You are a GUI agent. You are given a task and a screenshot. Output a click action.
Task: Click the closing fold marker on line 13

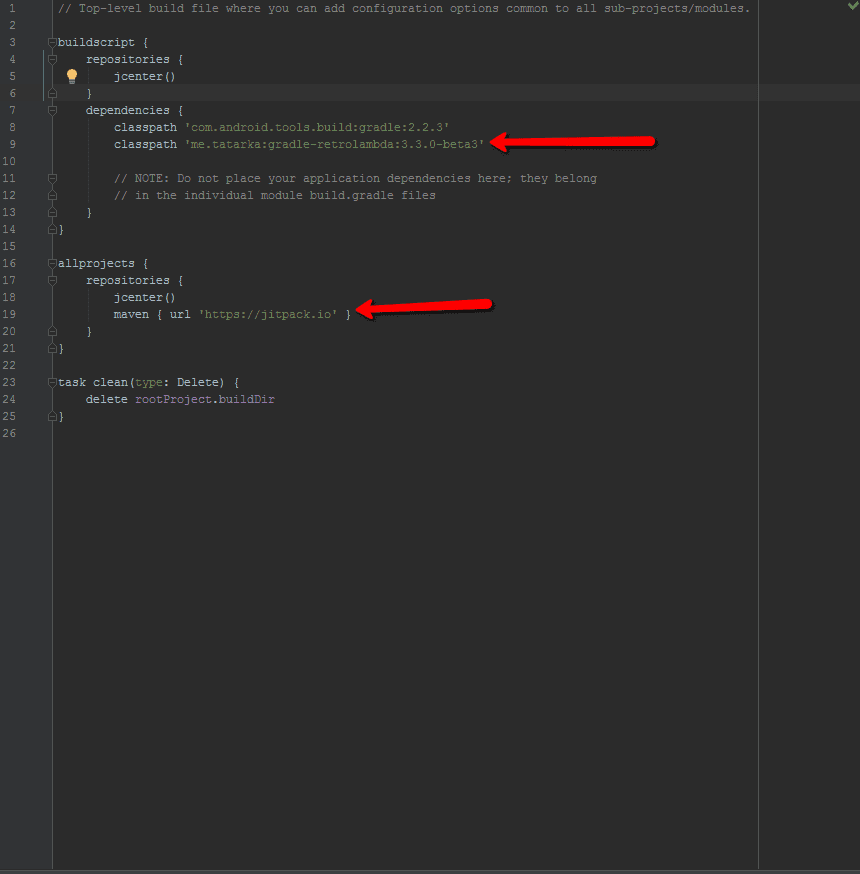[53, 212]
